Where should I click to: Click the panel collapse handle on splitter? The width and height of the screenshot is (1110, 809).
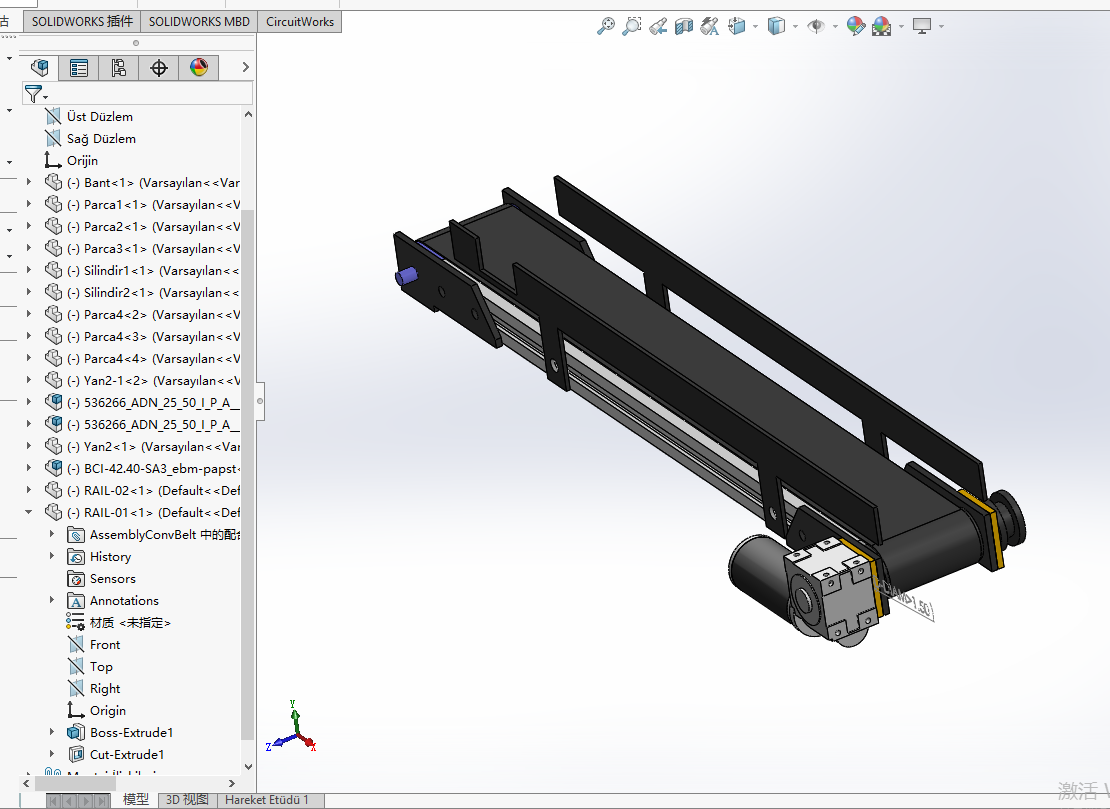(260, 401)
